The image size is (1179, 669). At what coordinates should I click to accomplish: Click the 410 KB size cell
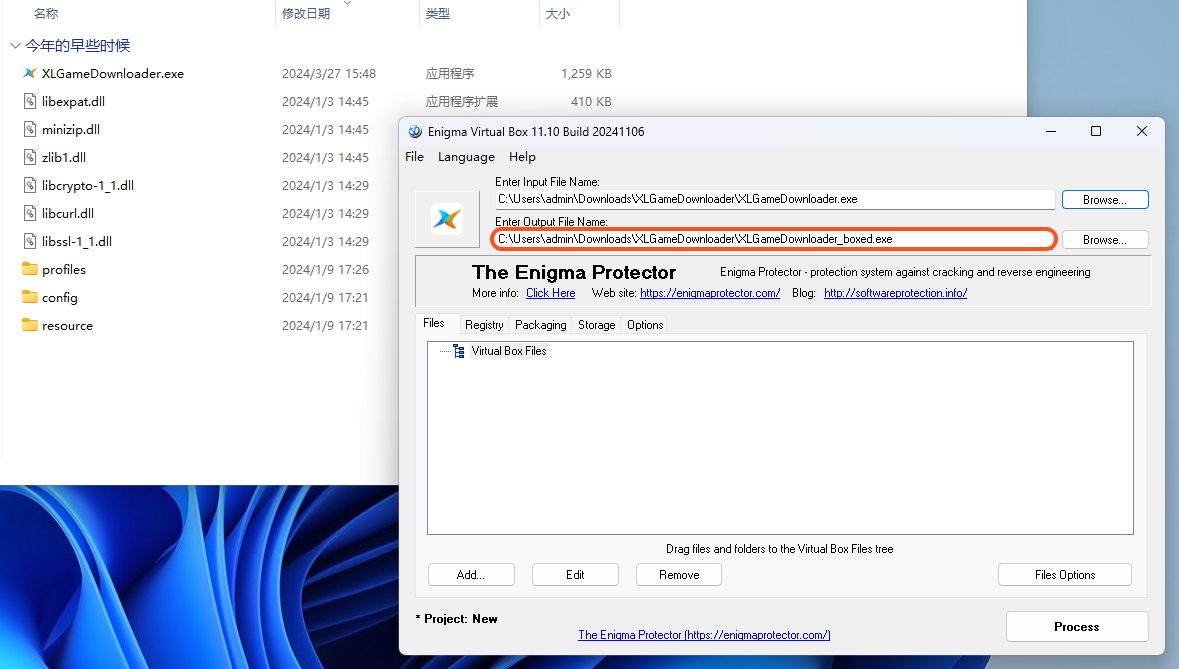pos(591,101)
